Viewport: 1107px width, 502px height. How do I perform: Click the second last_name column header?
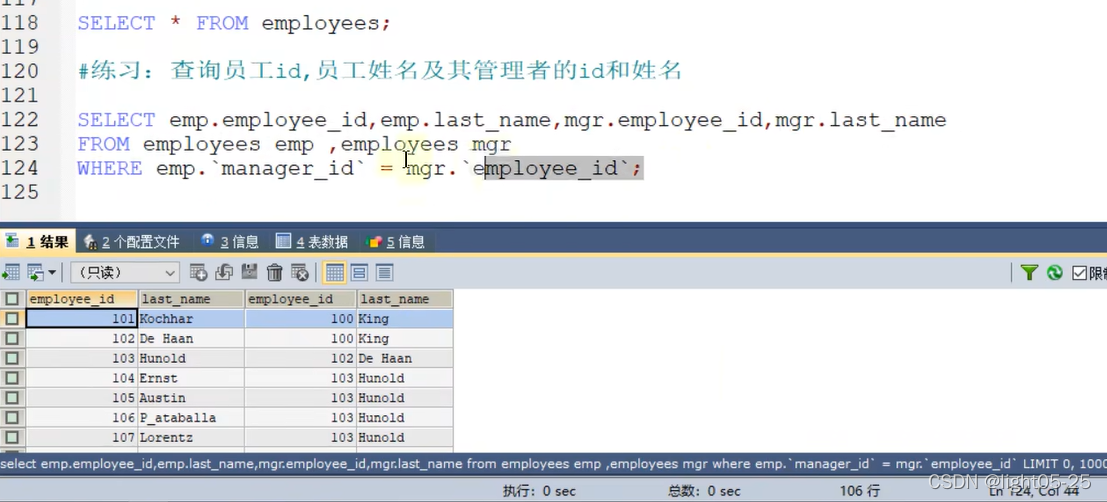[x=405, y=299]
